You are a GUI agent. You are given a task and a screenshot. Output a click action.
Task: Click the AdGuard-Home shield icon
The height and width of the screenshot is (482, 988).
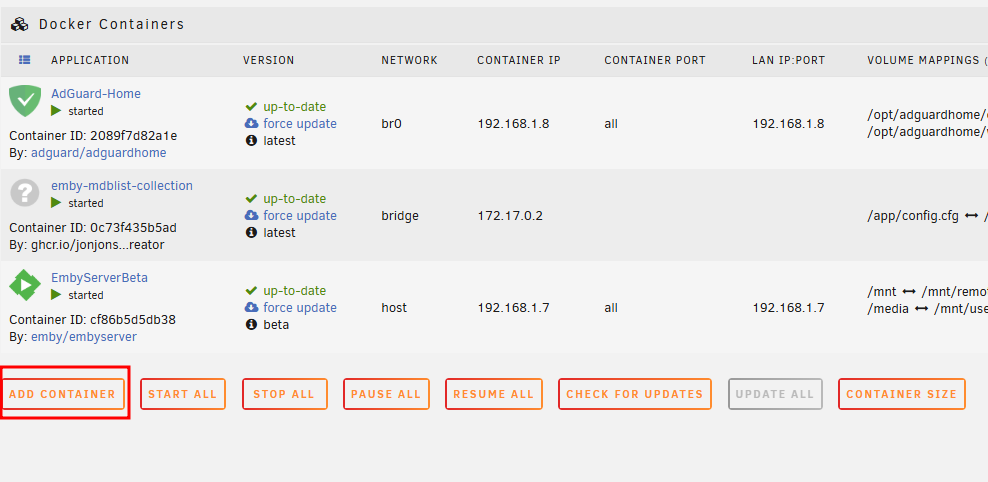coord(25,101)
